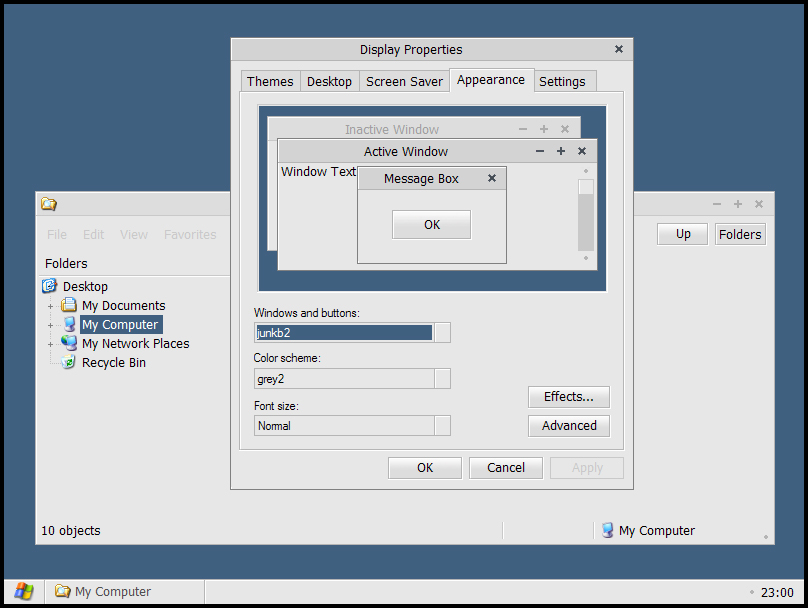Viewport: 808px width, 608px height.
Task: Click the scrollbar up arrow in preview
Action: [586, 171]
